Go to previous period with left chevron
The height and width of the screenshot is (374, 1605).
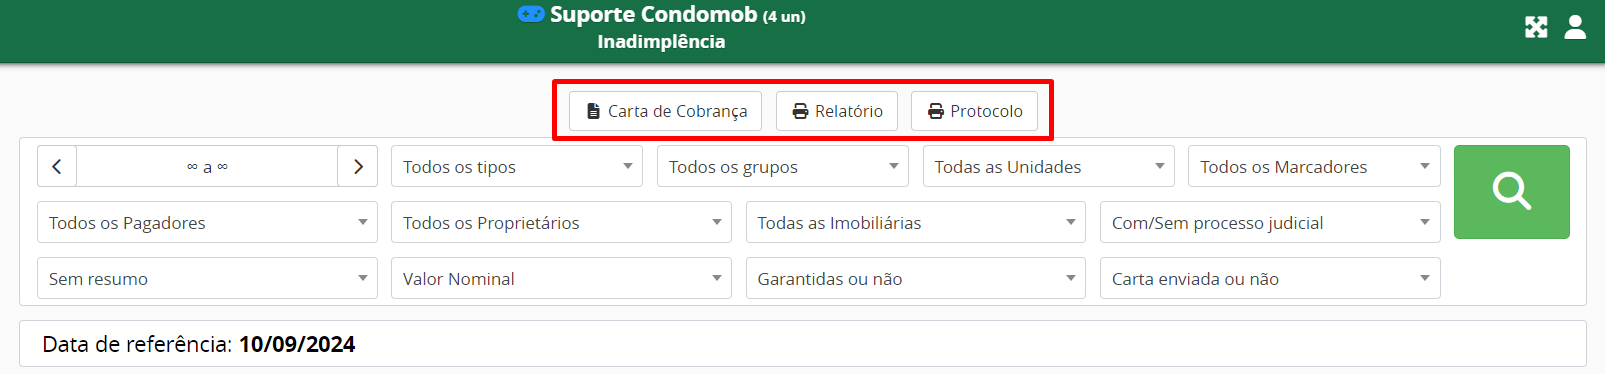coord(57,167)
